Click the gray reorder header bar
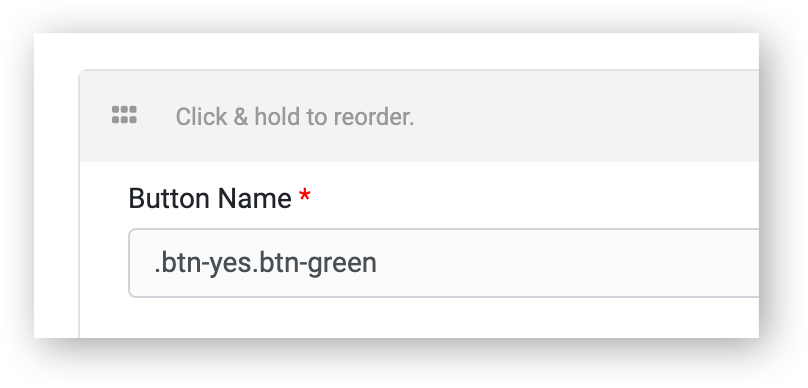This screenshot has height=388, width=808. pyautogui.click(x=419, y=116)
